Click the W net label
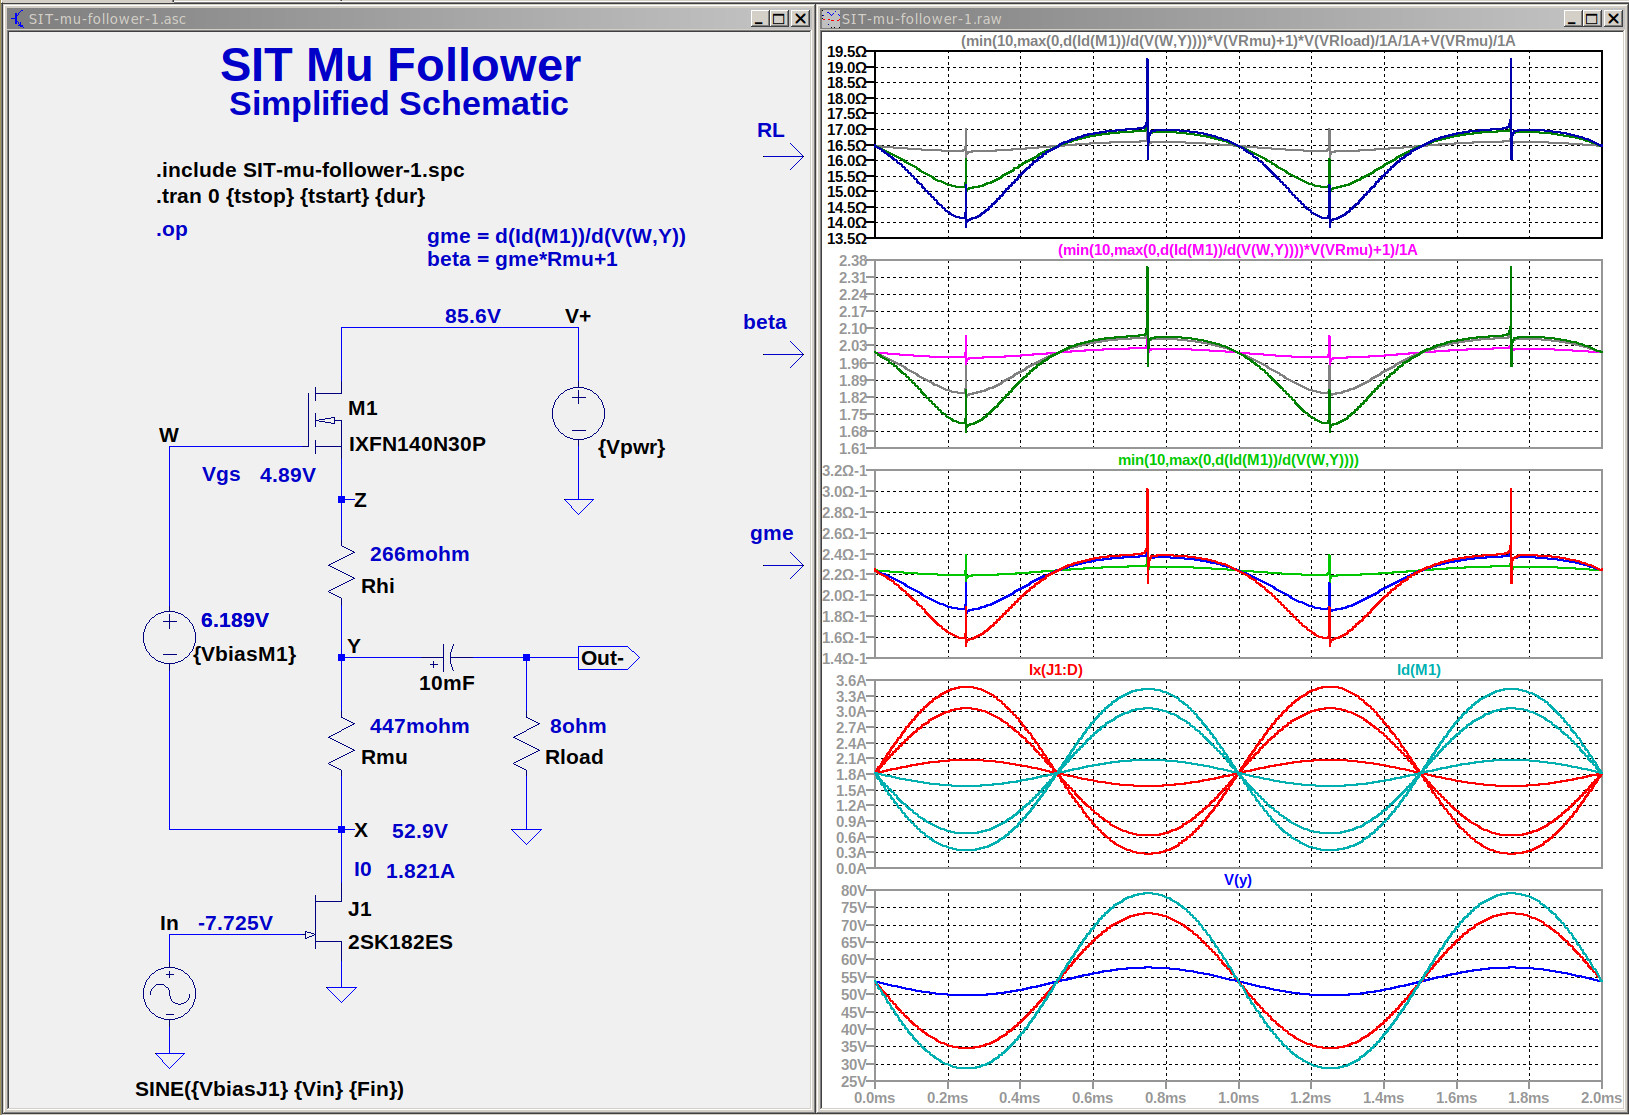Viewport: 1629px width, 1115px height. [x=169, y=435]
